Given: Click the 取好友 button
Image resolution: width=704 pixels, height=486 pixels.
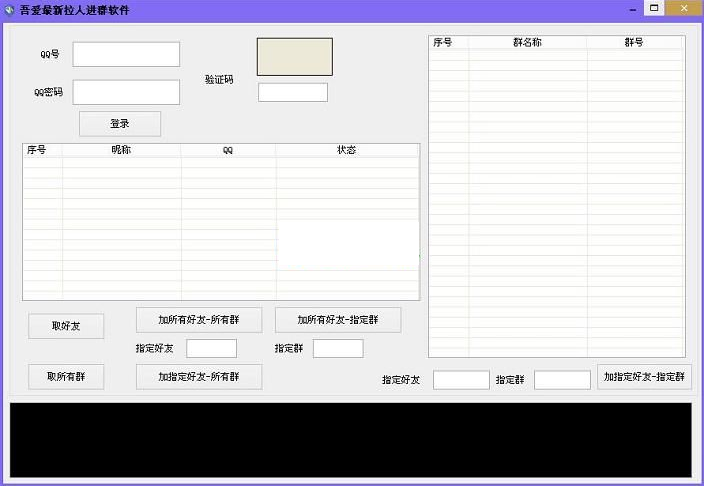Looking at the screenshot, I should pyautogui.click(x=66, y=326).
